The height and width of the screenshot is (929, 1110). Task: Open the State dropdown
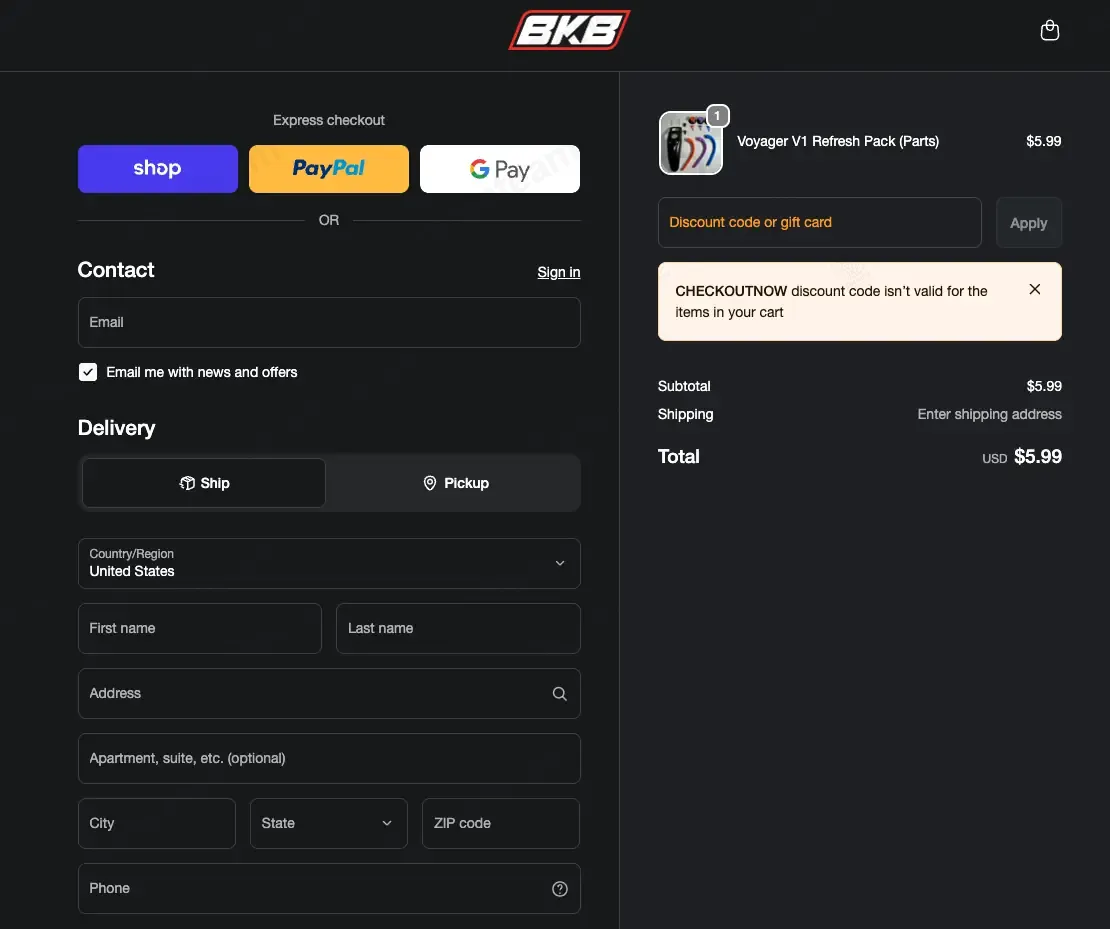pyautogui.click(x=328, y=823)
